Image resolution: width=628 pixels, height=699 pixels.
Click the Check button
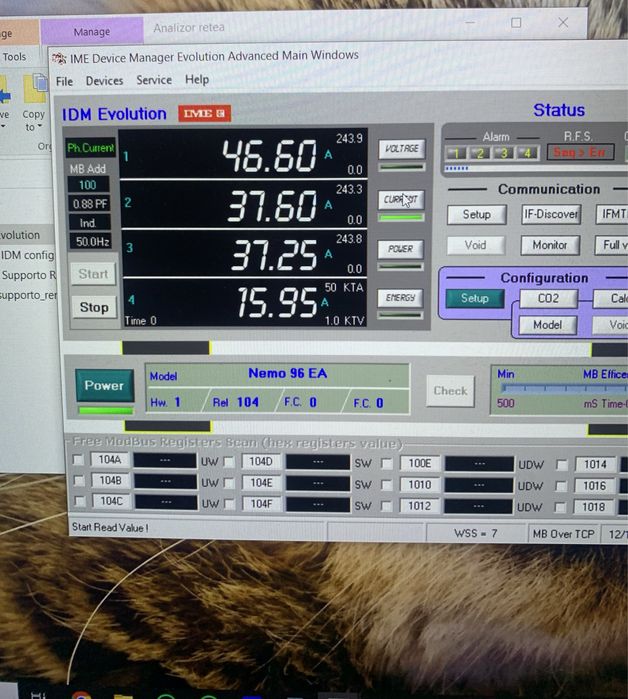pyautogui.click(x=450, y=391)
